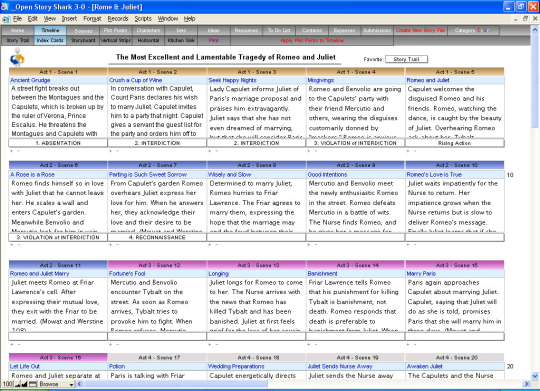
Task: Click the scroll down arrow at right
Action: (x=535, y=376)
